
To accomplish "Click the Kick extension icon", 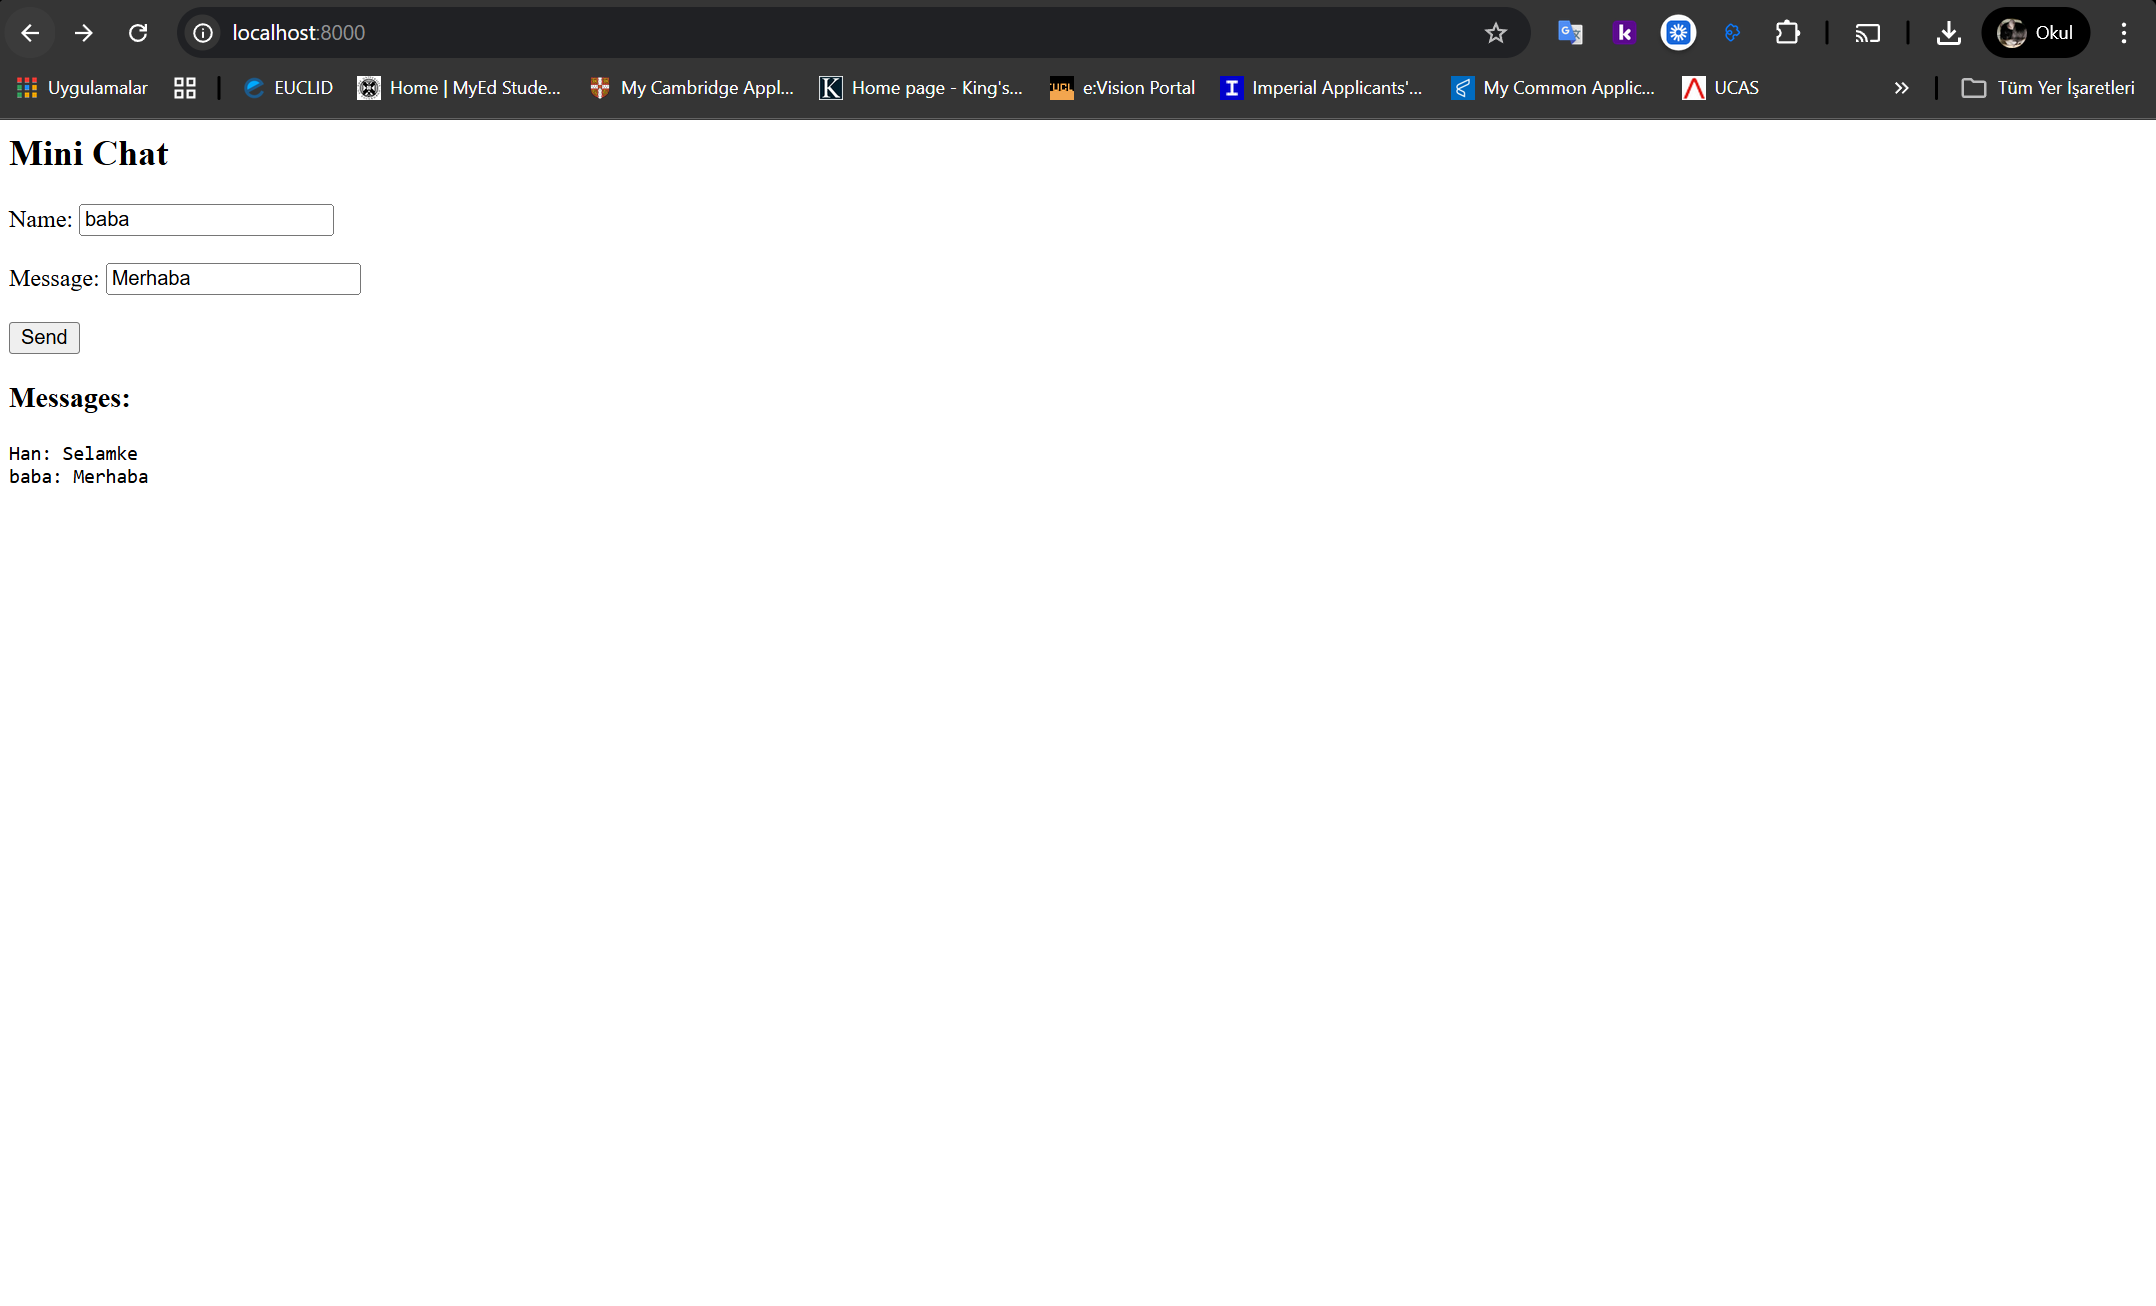I will point(1624,32).
